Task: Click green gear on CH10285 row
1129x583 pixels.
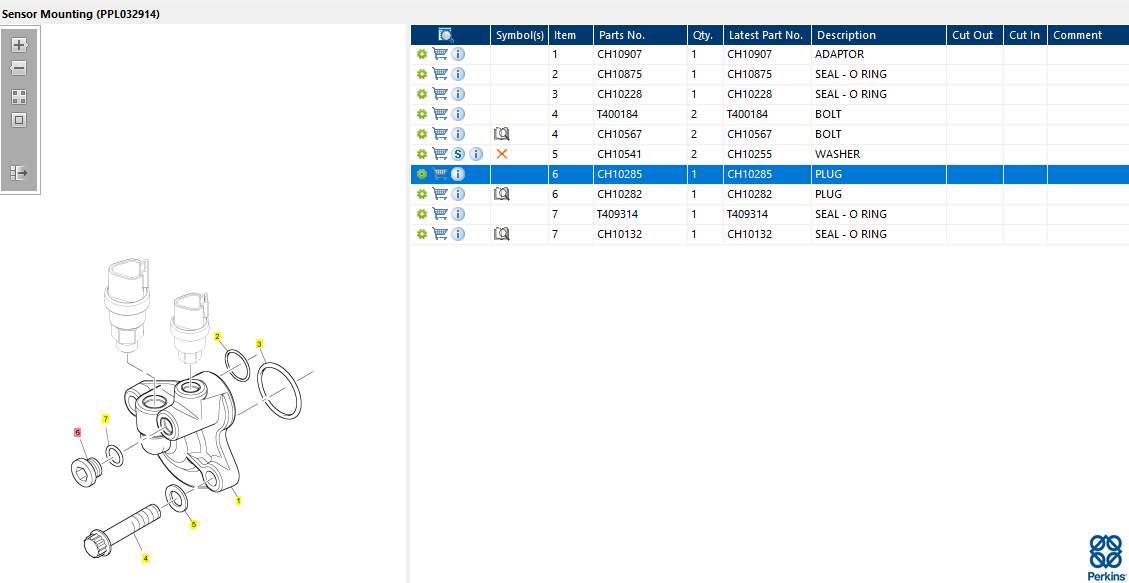Action: 422,174
